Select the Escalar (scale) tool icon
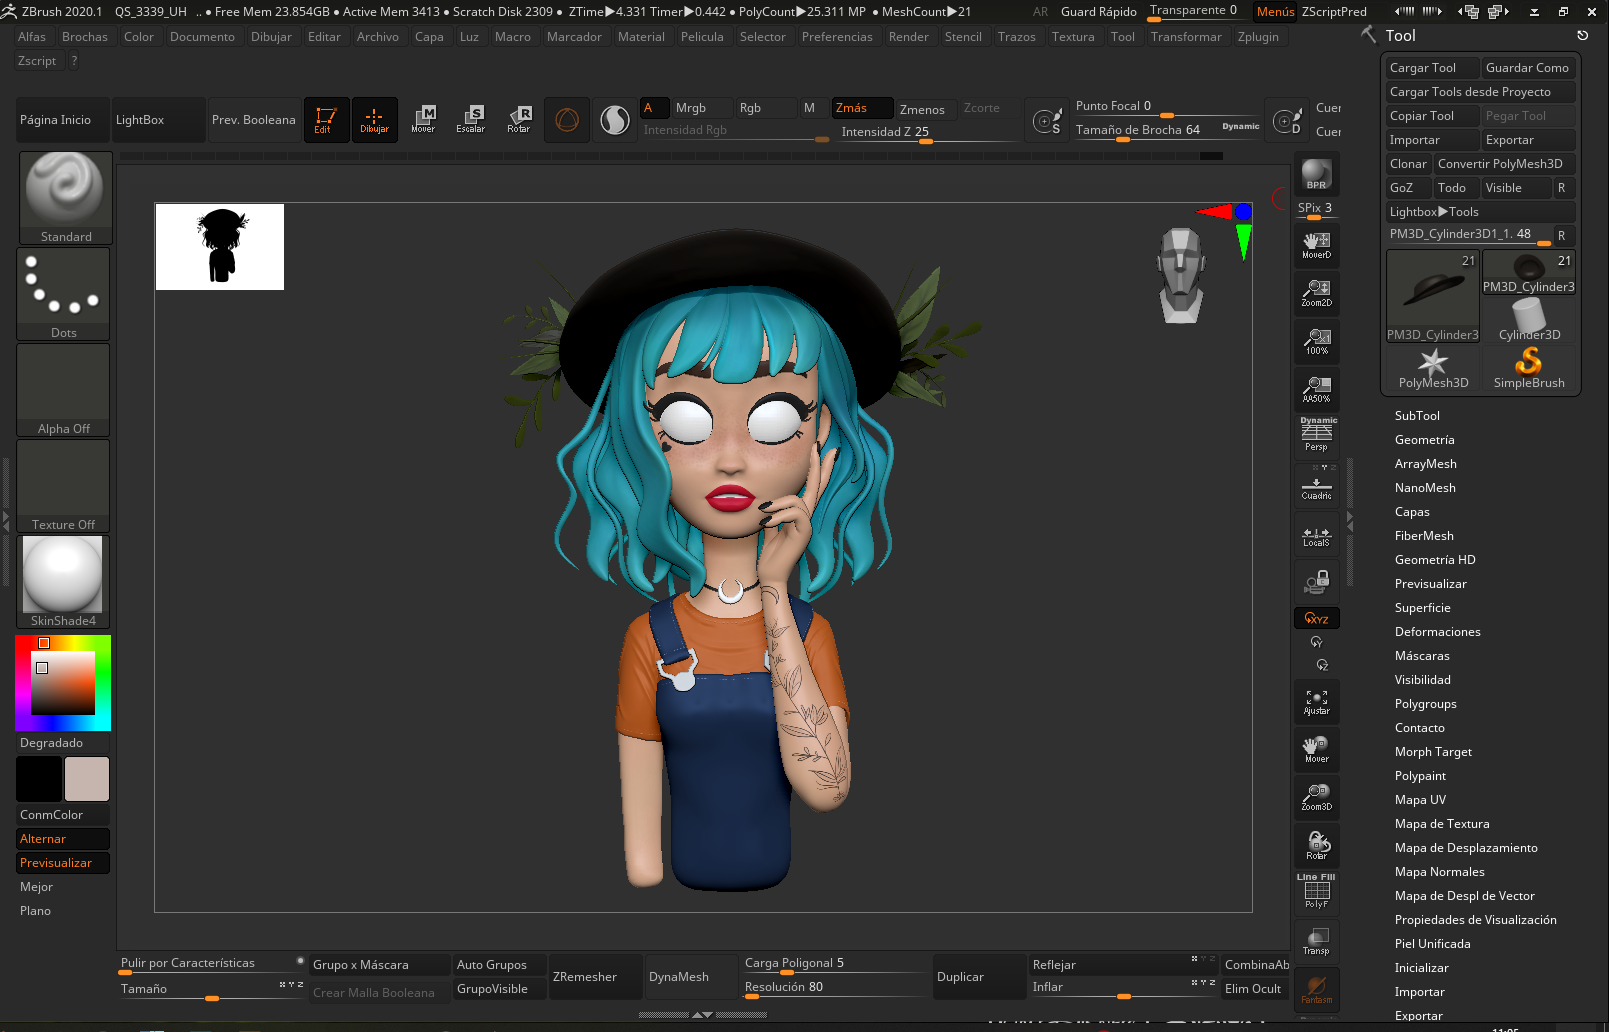The image size is (1609, 1032). [470, 119]
